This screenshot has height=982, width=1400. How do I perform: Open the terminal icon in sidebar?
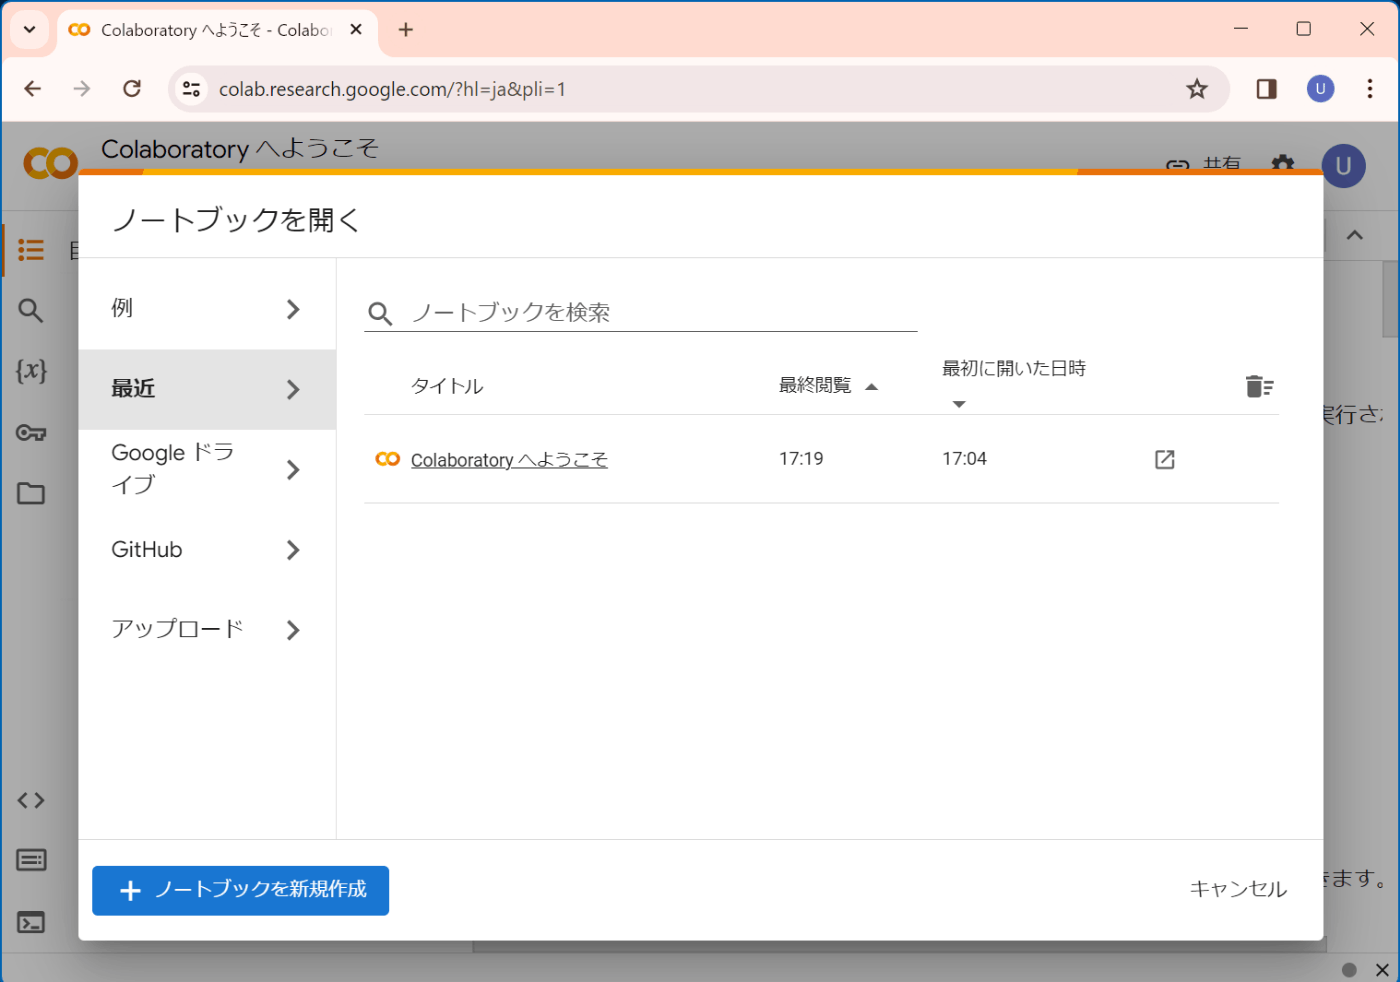(x=31, y=922)
